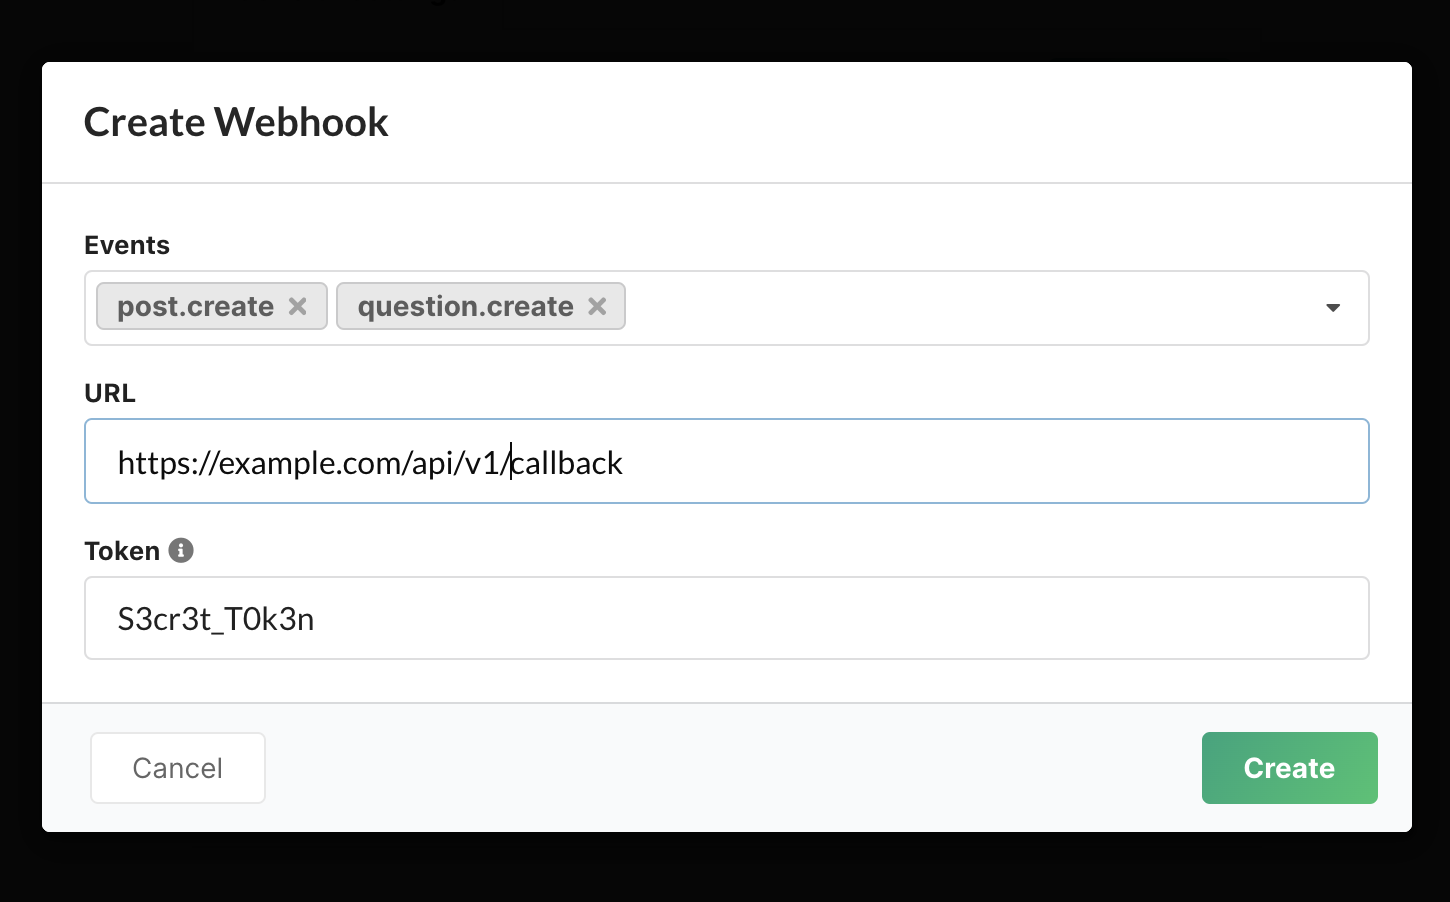Image resolution: width=1450 pixels, height=902 pixels.
Task: Click the URL field label
Action: [110, 393]
